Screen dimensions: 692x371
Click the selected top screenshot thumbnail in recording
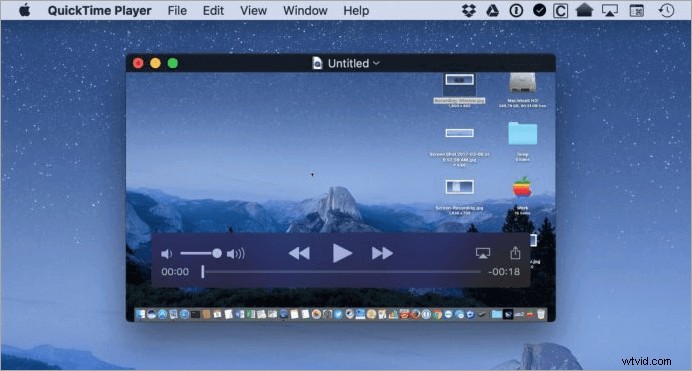click(459, 80)
